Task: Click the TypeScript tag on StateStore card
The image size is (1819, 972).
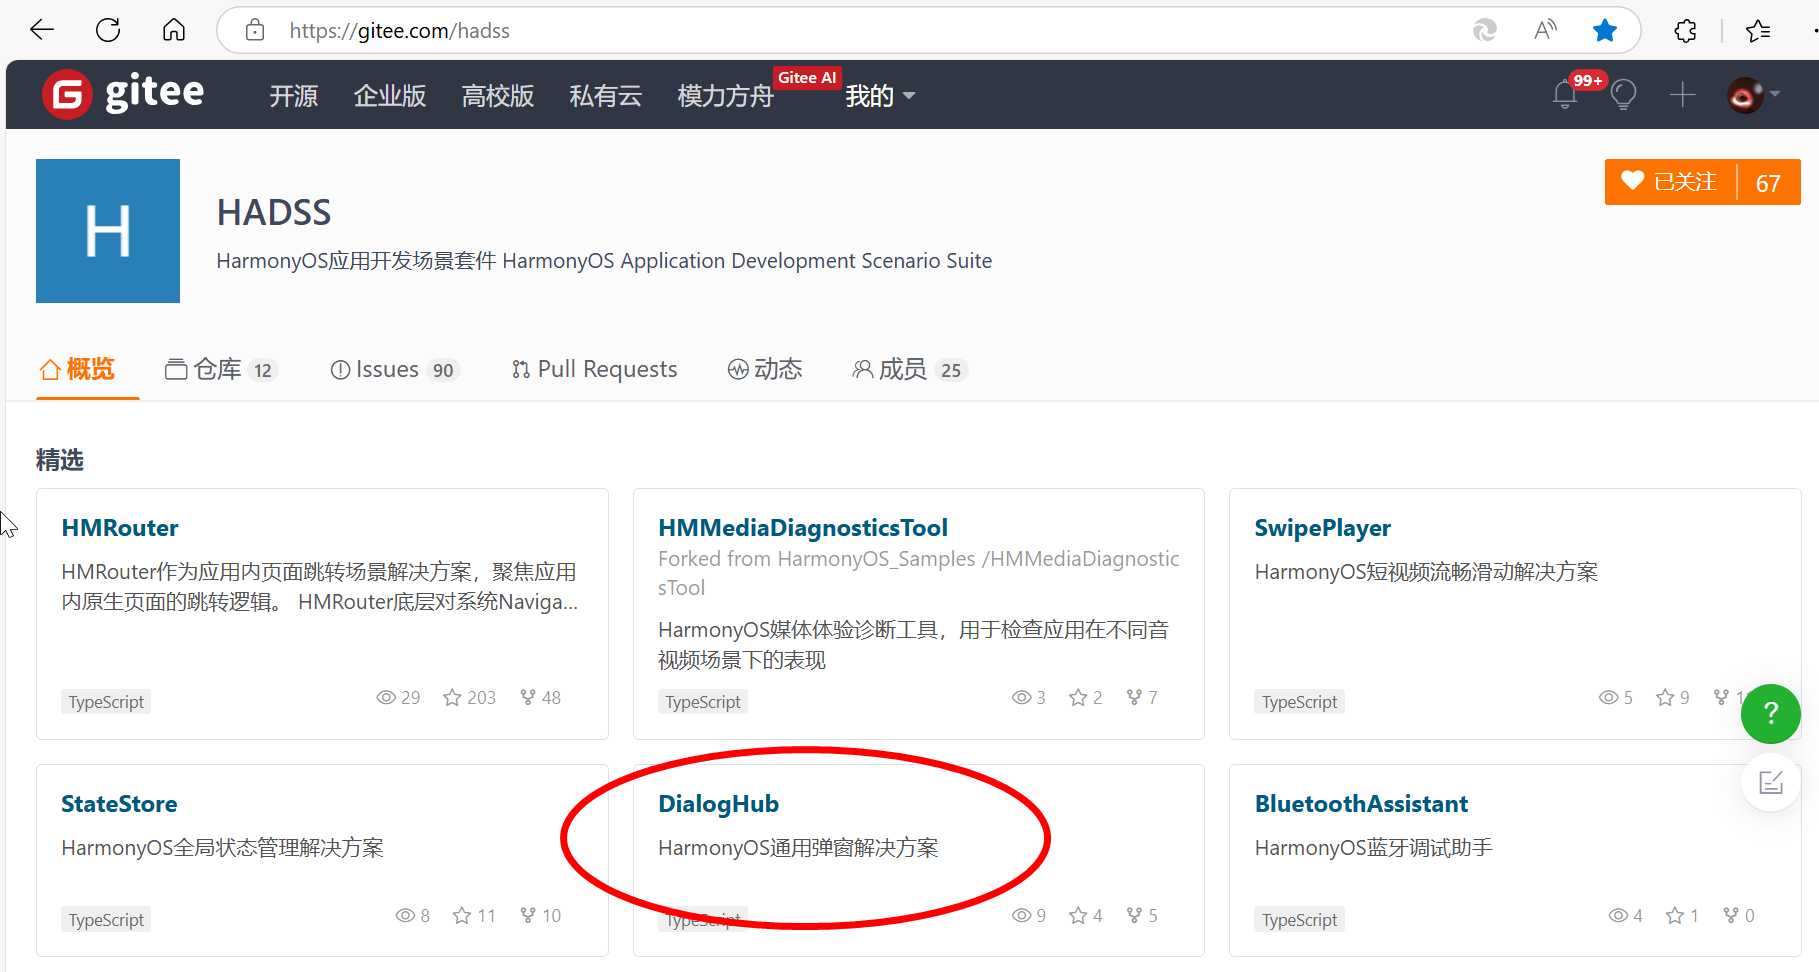Action: click(x=106, y=920)
